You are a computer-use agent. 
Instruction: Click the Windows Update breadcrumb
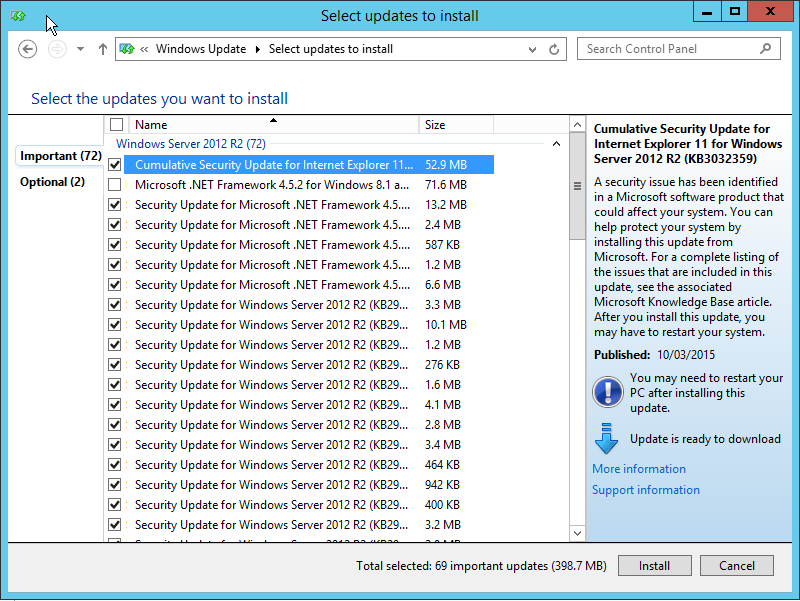[x=201, y=49]
